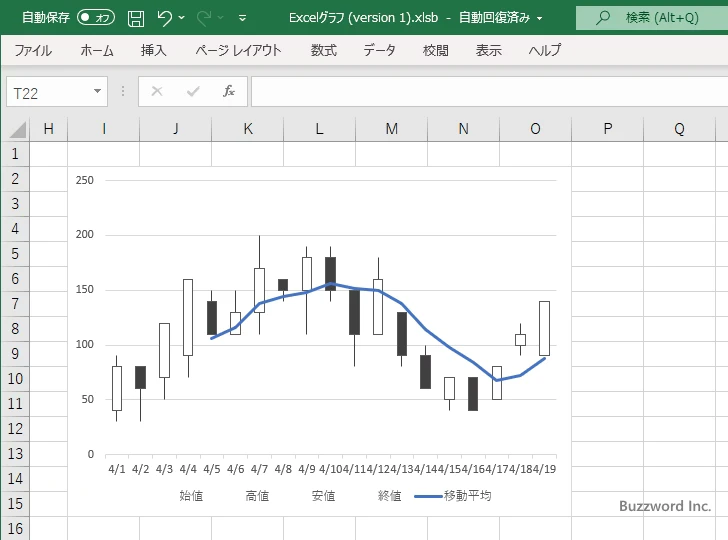Open the 数式 ribbon tab
The height and width of the screenshot is (540, 728).
(324, 50)
